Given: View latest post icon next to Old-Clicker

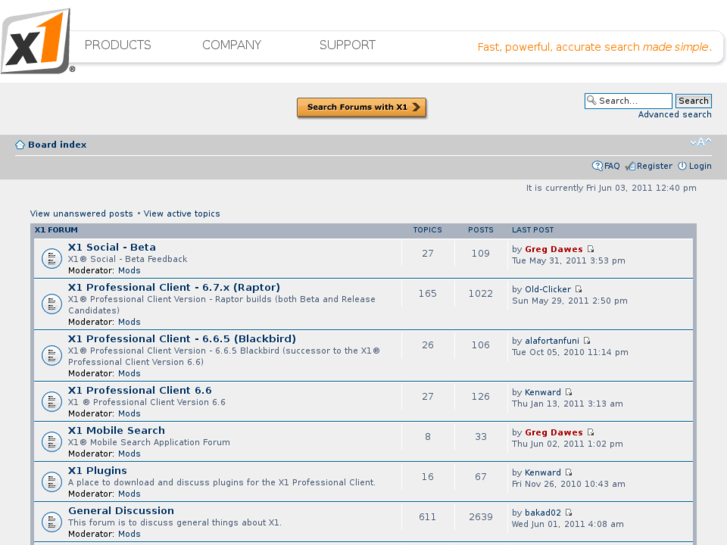Looking at the screenshot, I should pos(579,289).
